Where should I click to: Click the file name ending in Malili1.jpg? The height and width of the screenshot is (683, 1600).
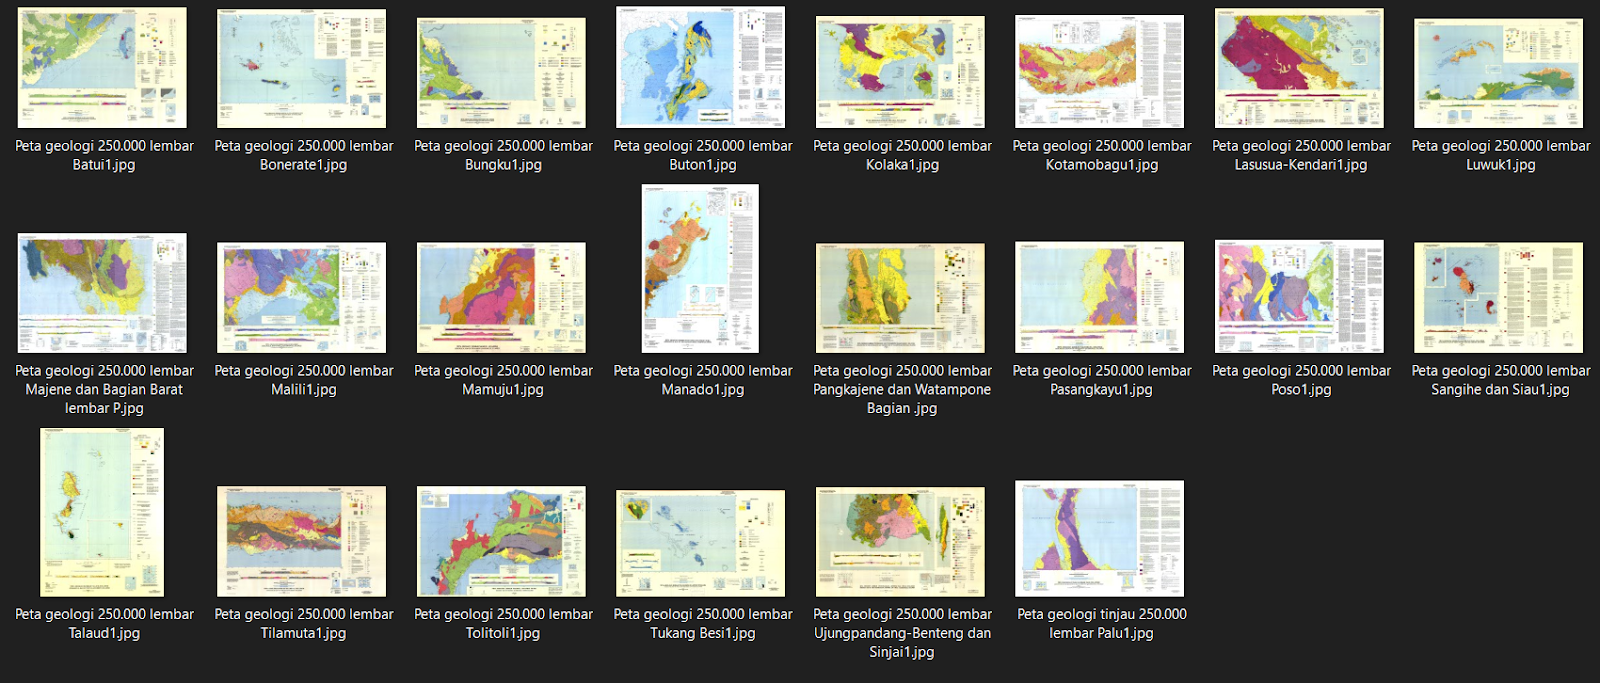tap(304, 380)
